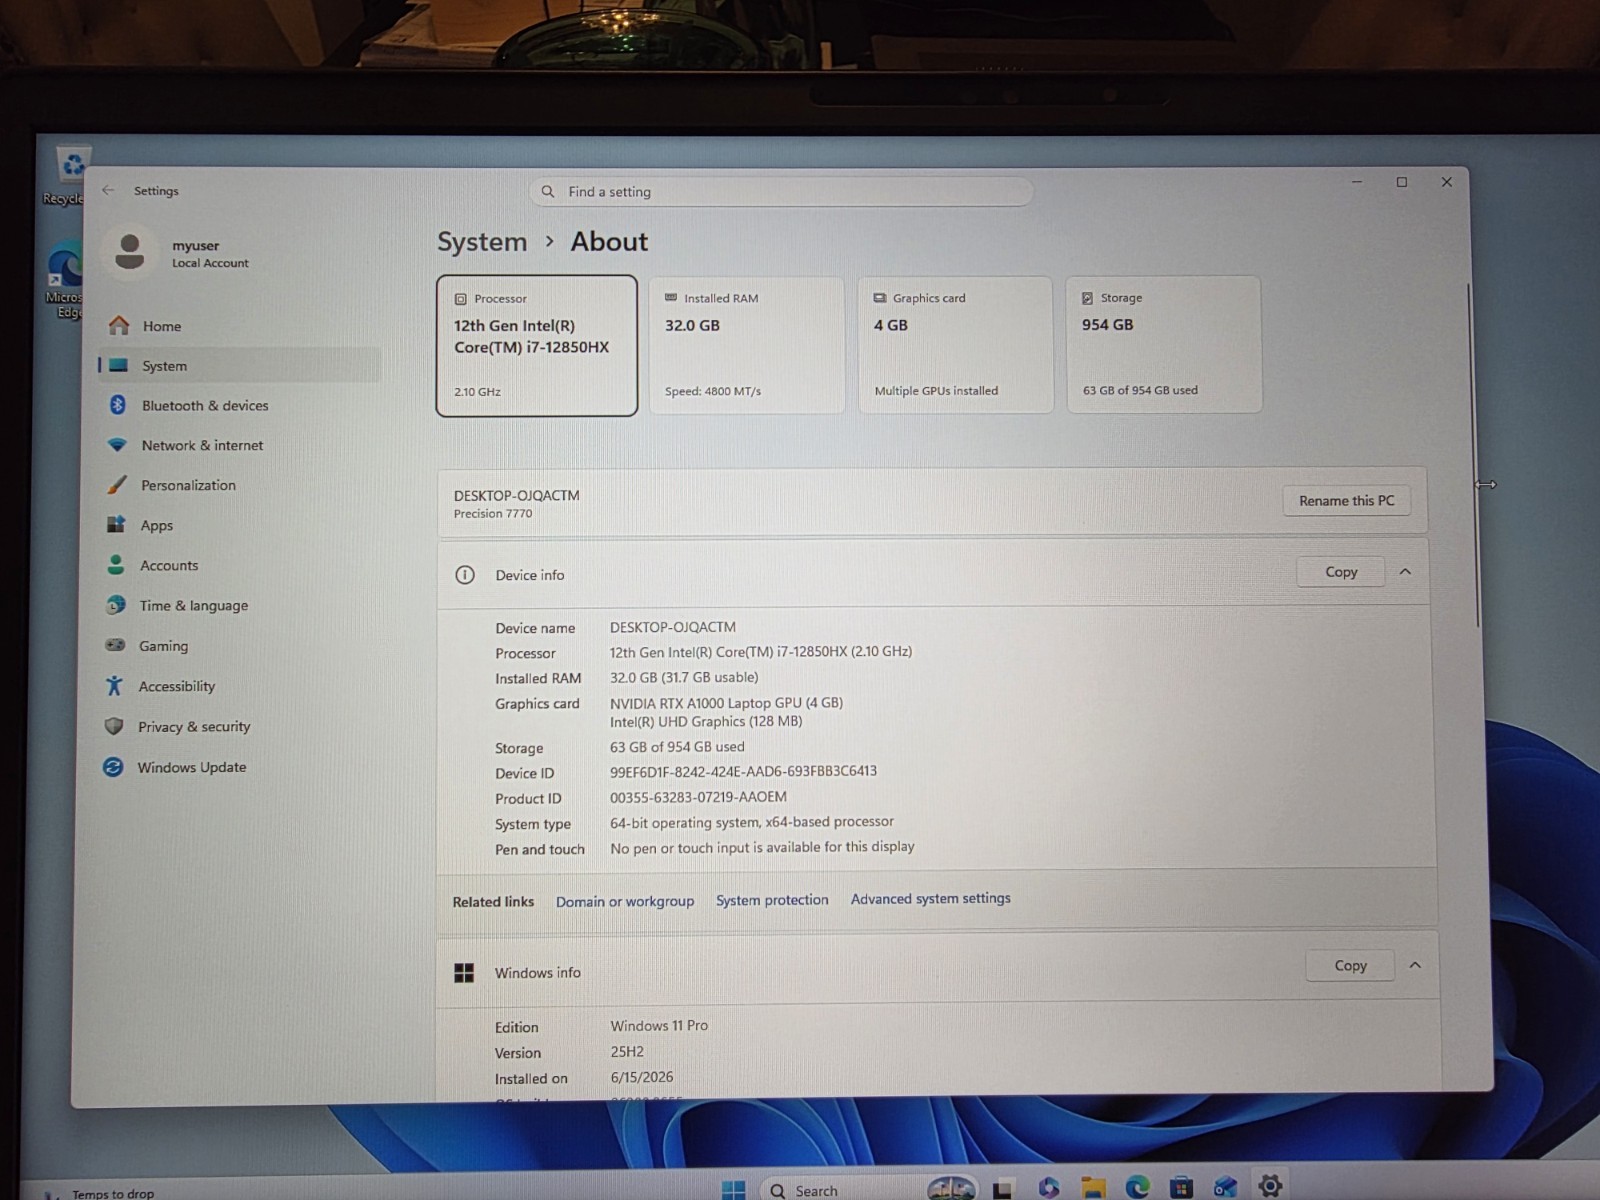The image size is (1600, 1200).
Task: Open File Explorer from the taskbar
Action: click(x=1093, y=1188)
